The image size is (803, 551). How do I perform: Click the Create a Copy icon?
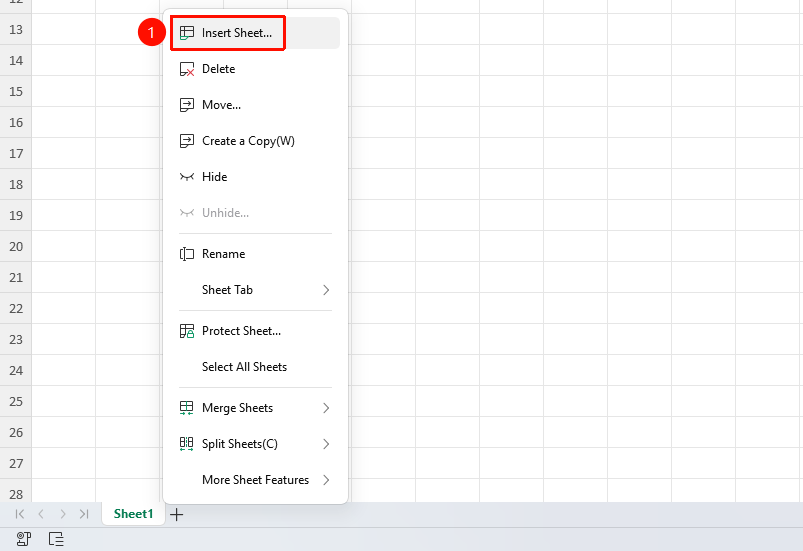(187, 141)
